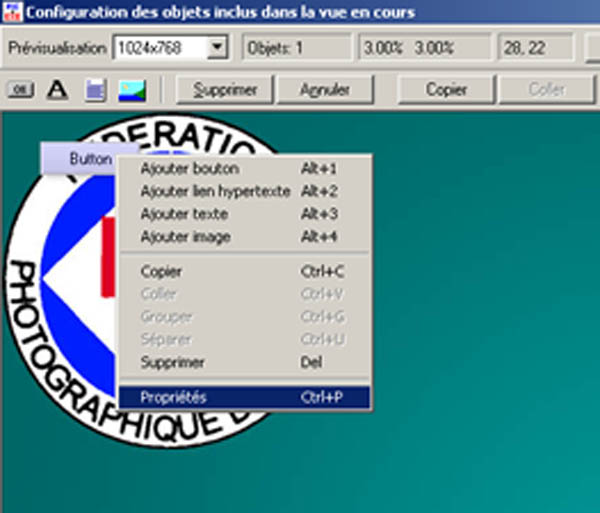Click the add button tool icon
Image resolution: width=600 pixels, height=513 pixels.
coord(21,90)
